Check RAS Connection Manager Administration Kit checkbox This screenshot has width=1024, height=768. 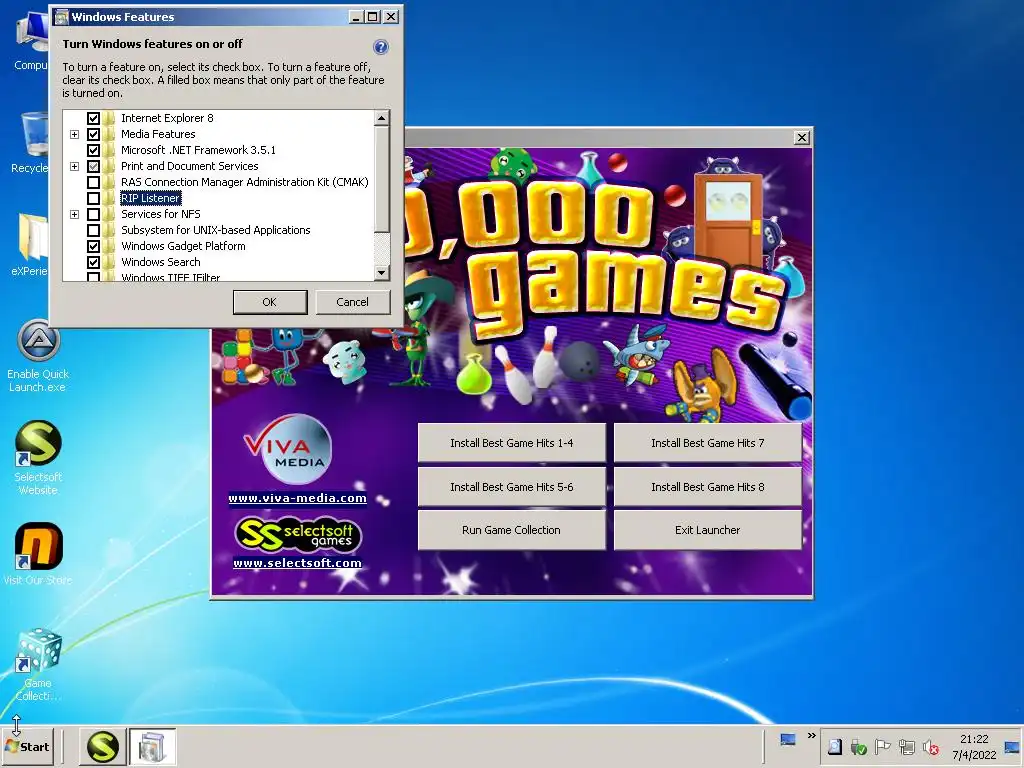point(93,182)
